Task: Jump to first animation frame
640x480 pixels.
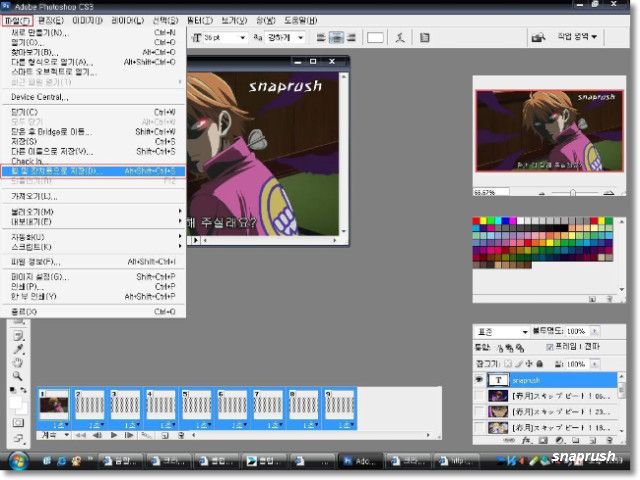Action: (x=80, y=436)
